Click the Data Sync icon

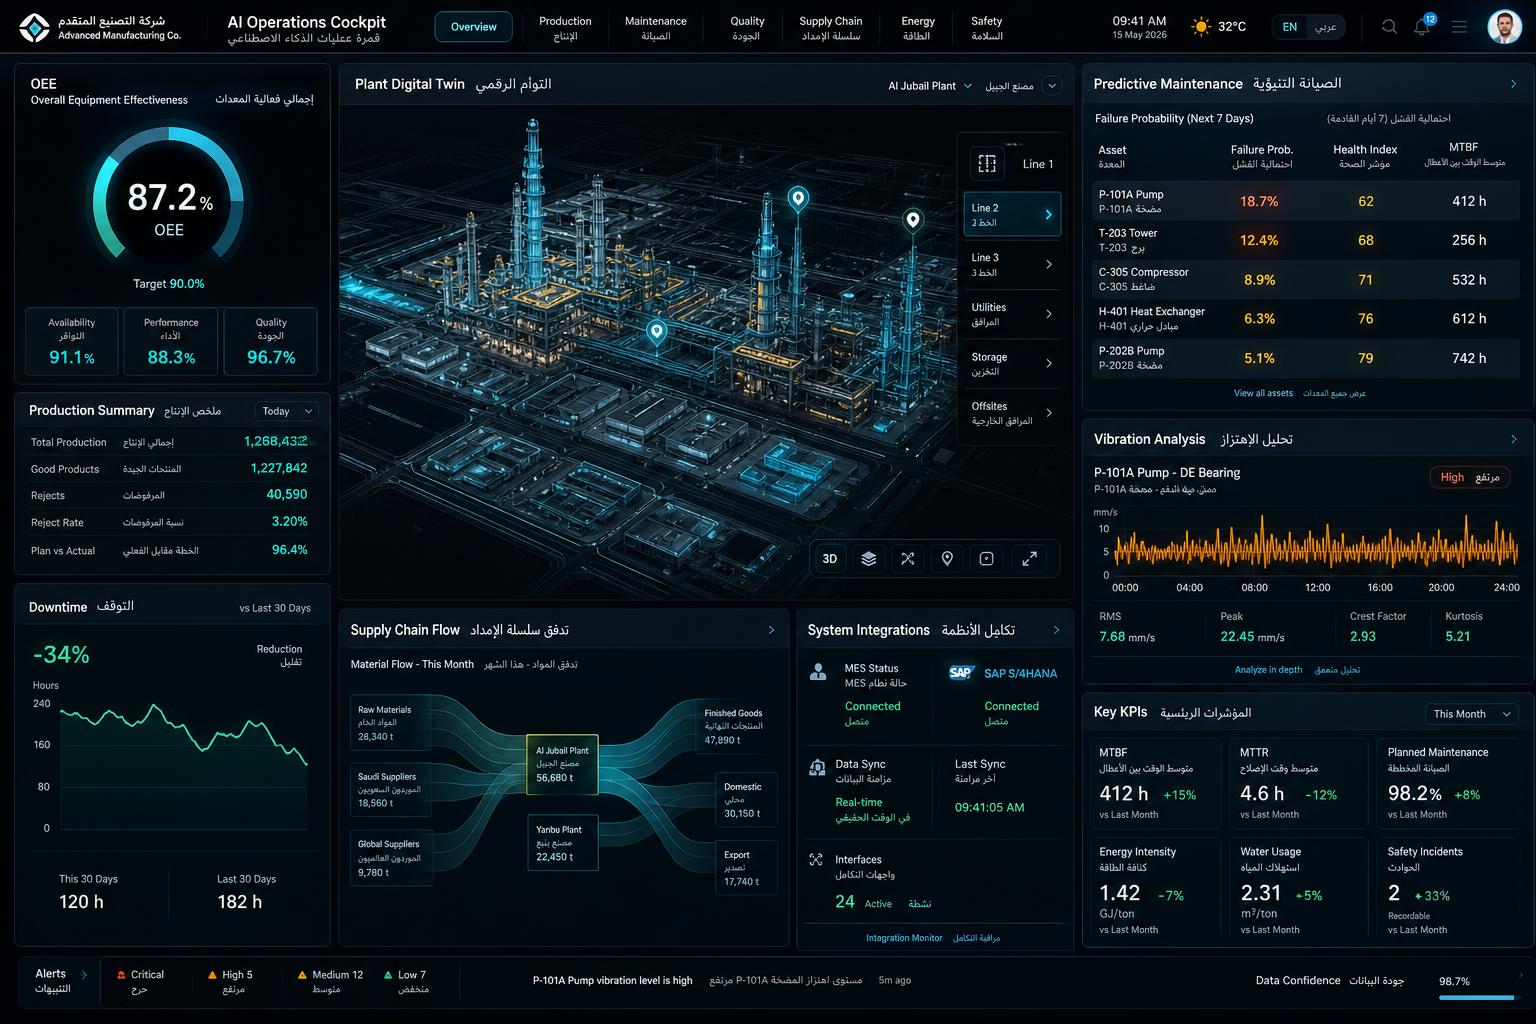tap(816, 767)
